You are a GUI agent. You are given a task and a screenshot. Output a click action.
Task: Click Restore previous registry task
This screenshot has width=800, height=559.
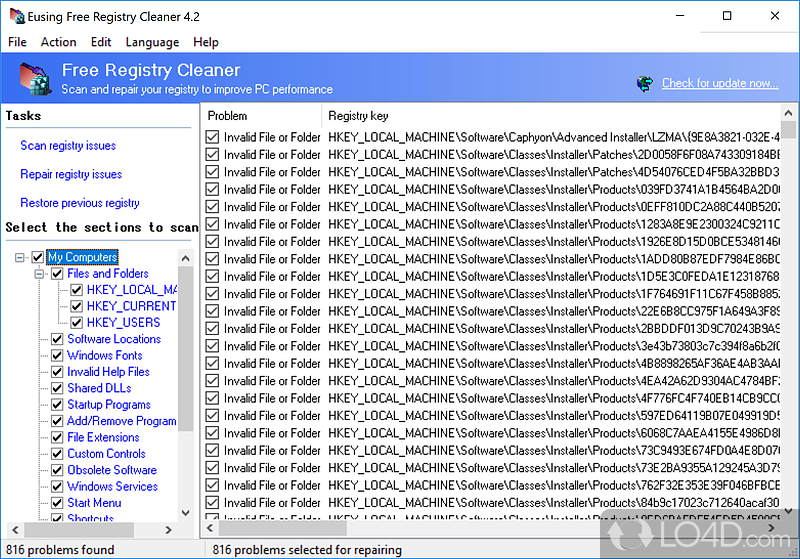80,203
